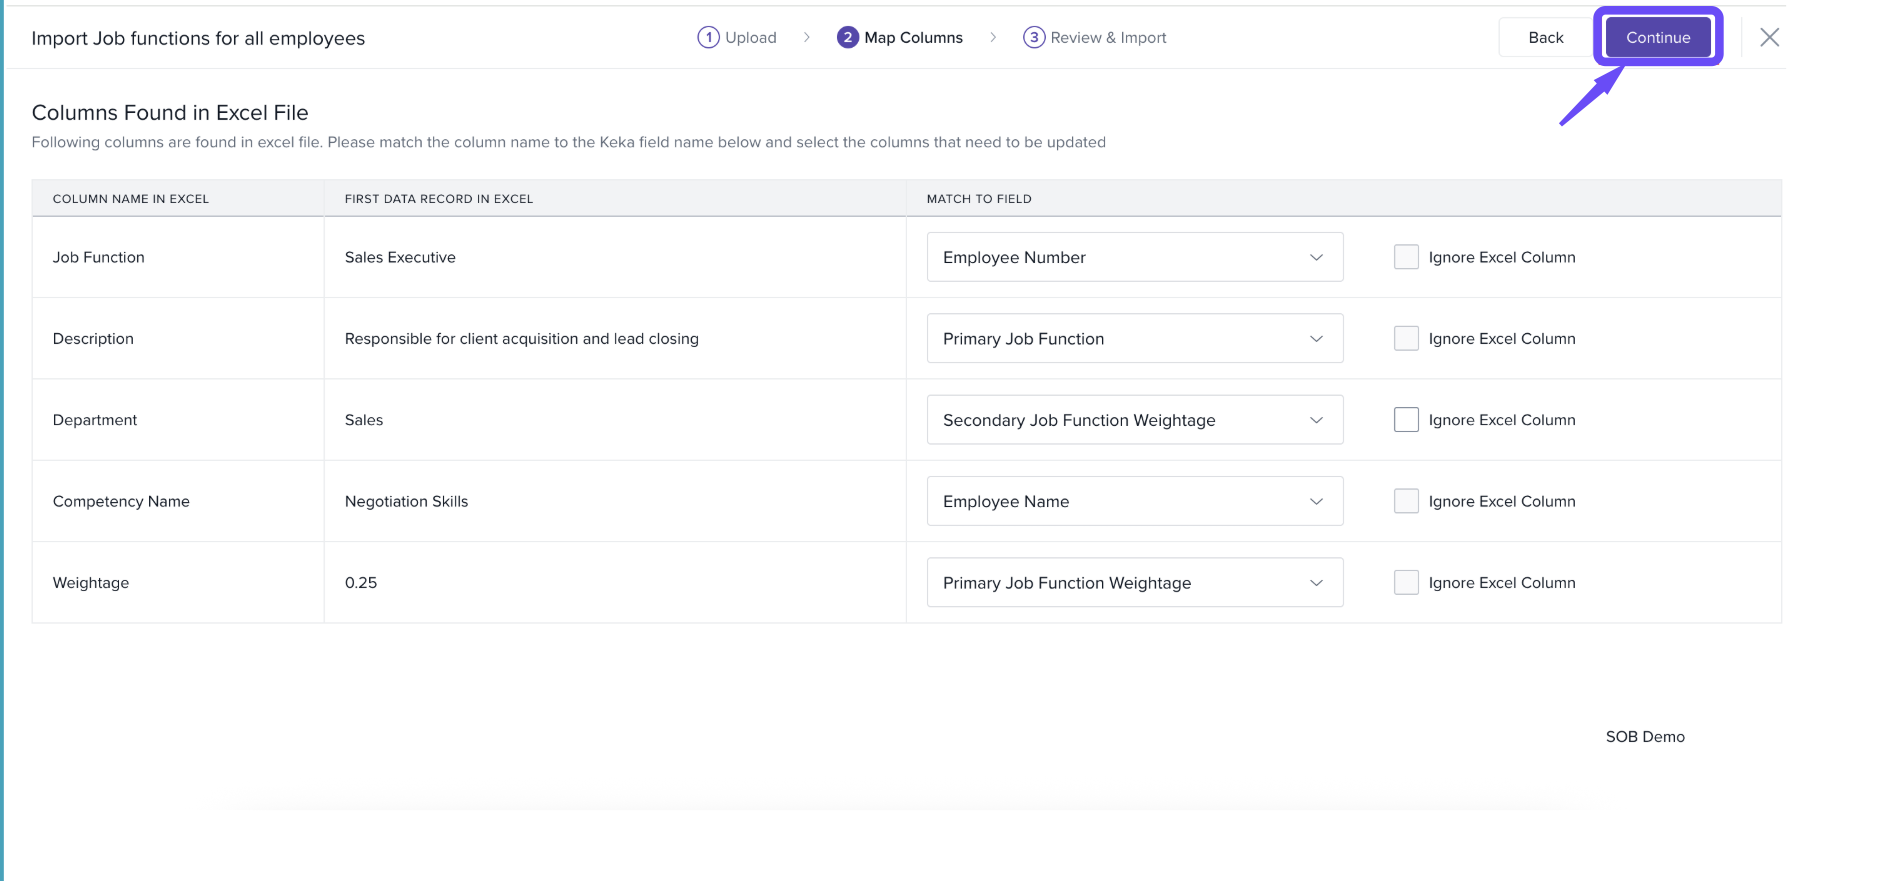
Task: Click the Review & Import step 3 circle
Action: coord(1033,38)
